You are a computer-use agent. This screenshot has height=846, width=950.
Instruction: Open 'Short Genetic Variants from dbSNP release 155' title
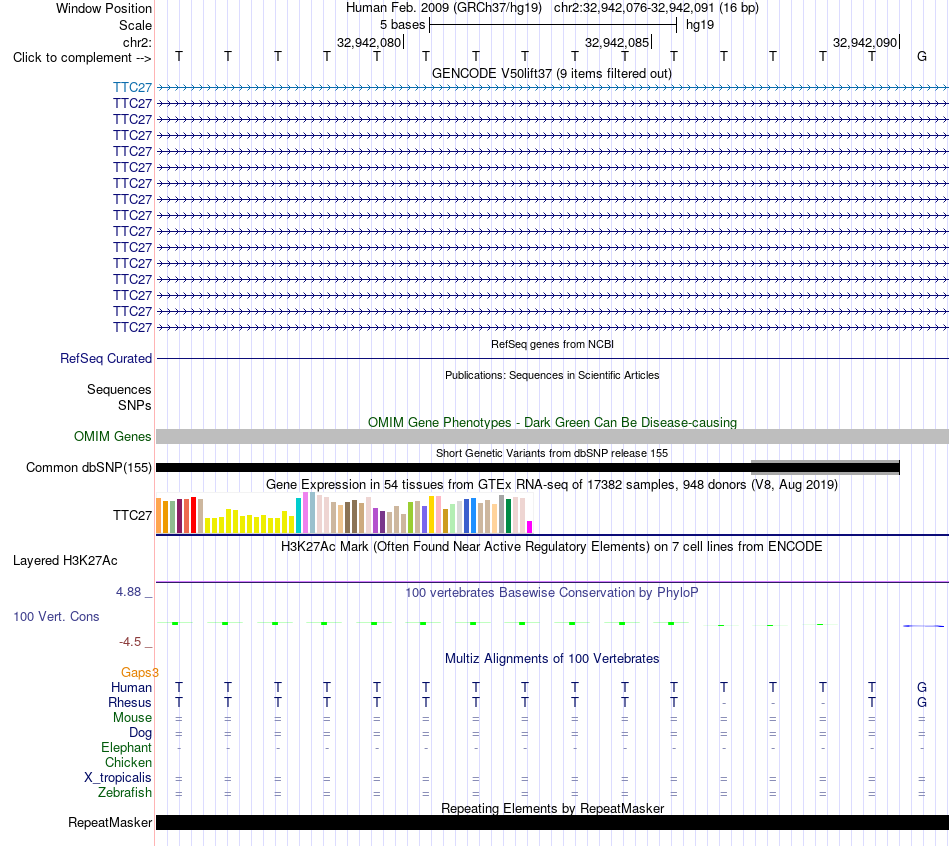[x=552, y=453]
